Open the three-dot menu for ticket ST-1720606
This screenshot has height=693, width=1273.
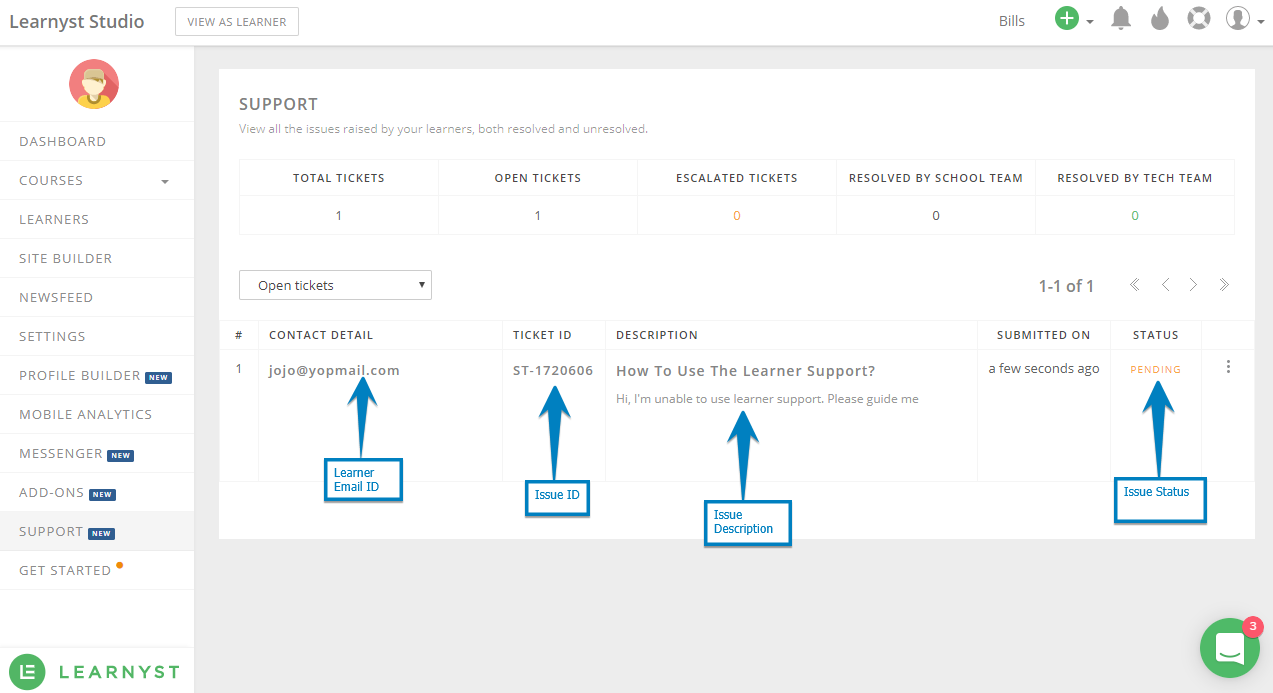(x=1228, y=367)
